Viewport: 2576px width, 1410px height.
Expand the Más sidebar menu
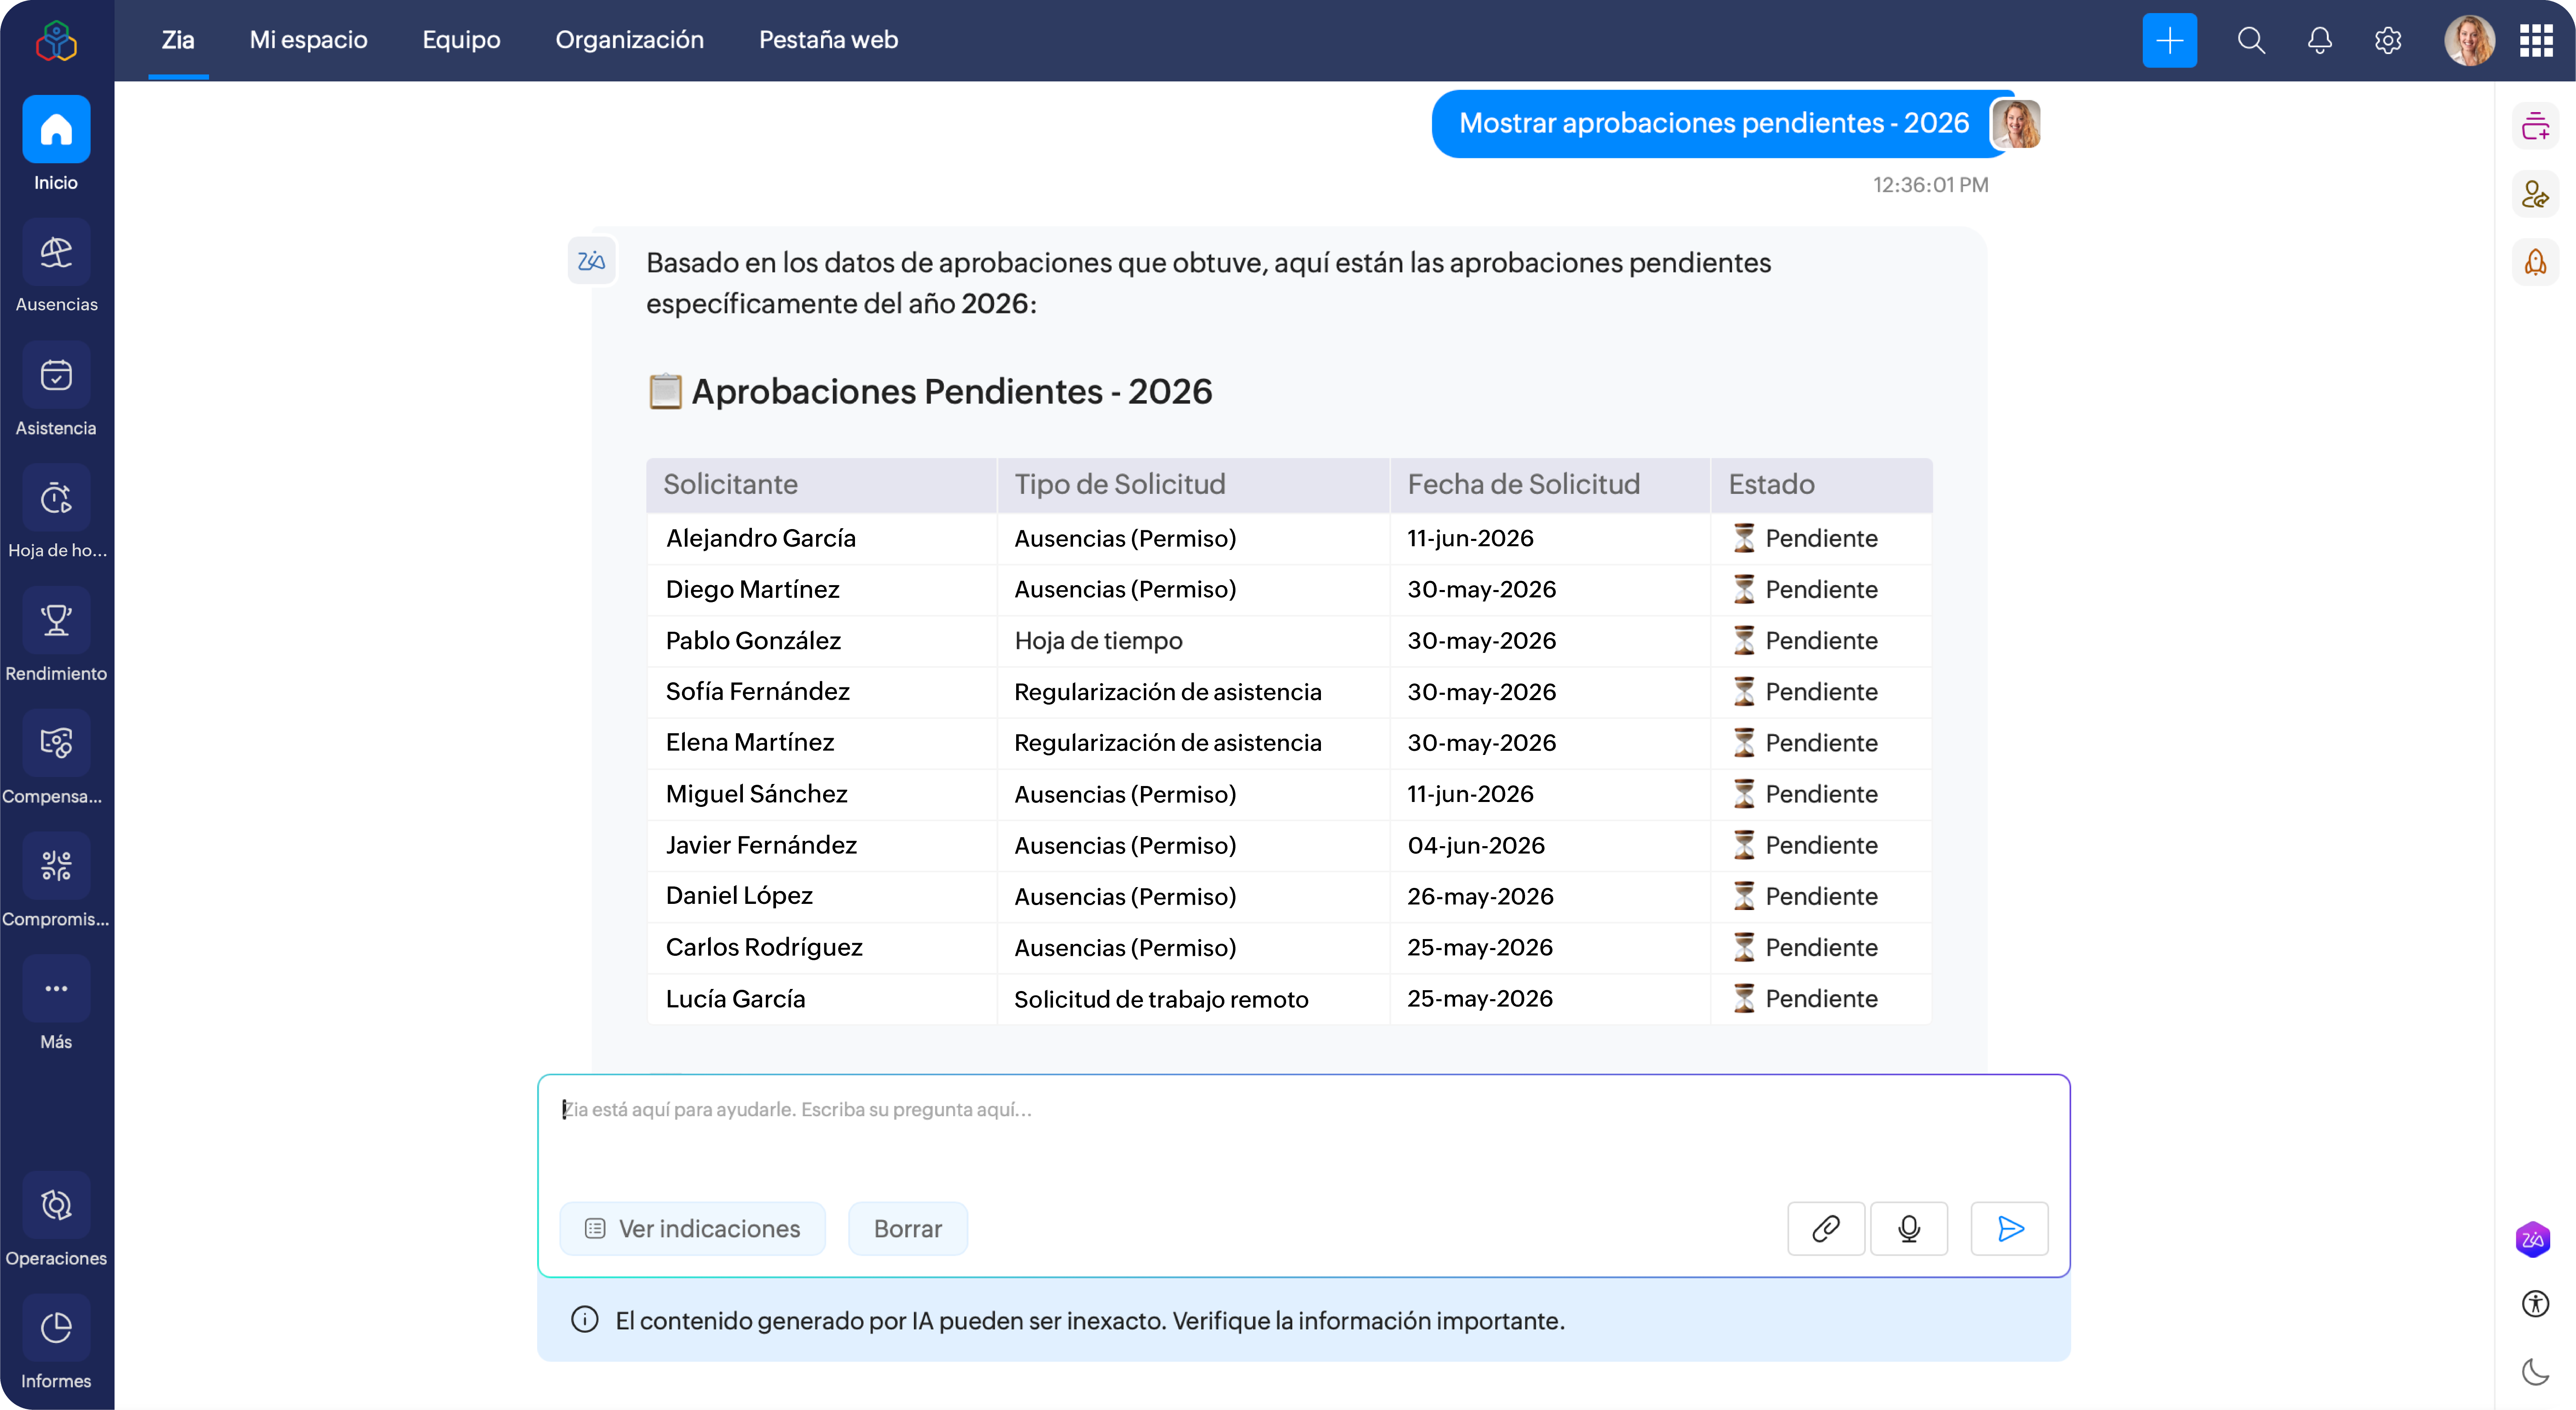[56, 988]
